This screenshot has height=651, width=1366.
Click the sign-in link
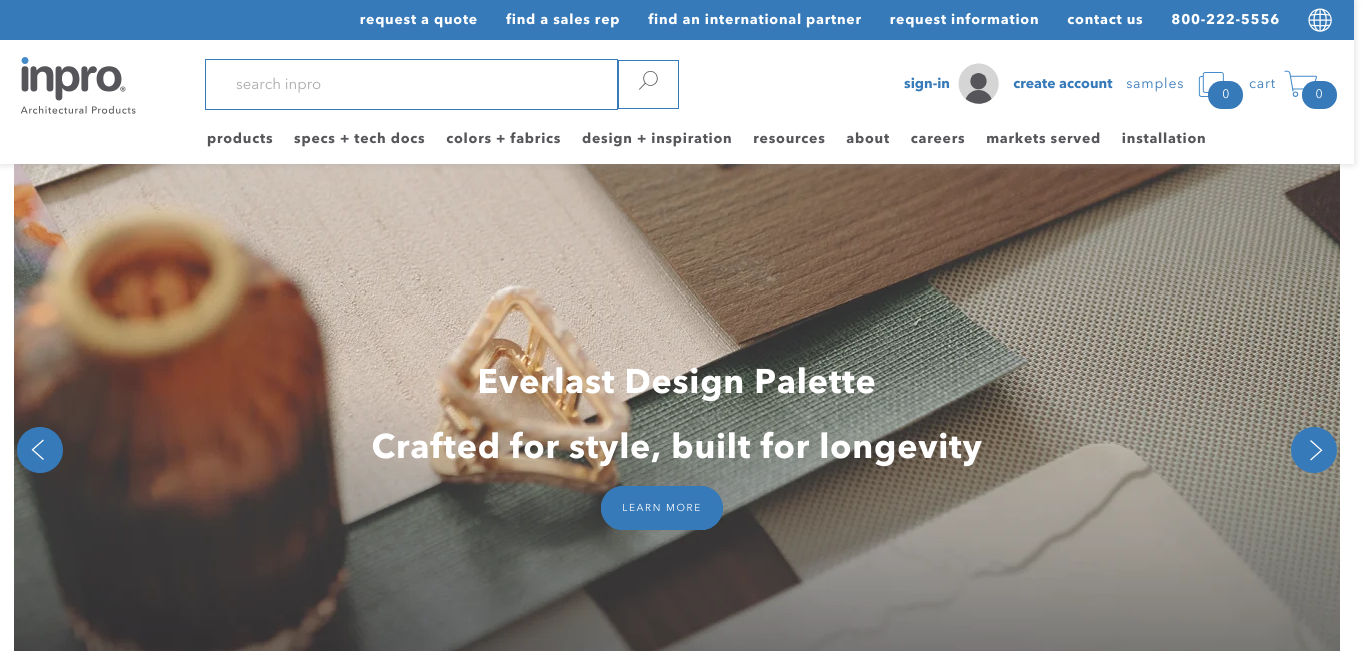point(927,84)
